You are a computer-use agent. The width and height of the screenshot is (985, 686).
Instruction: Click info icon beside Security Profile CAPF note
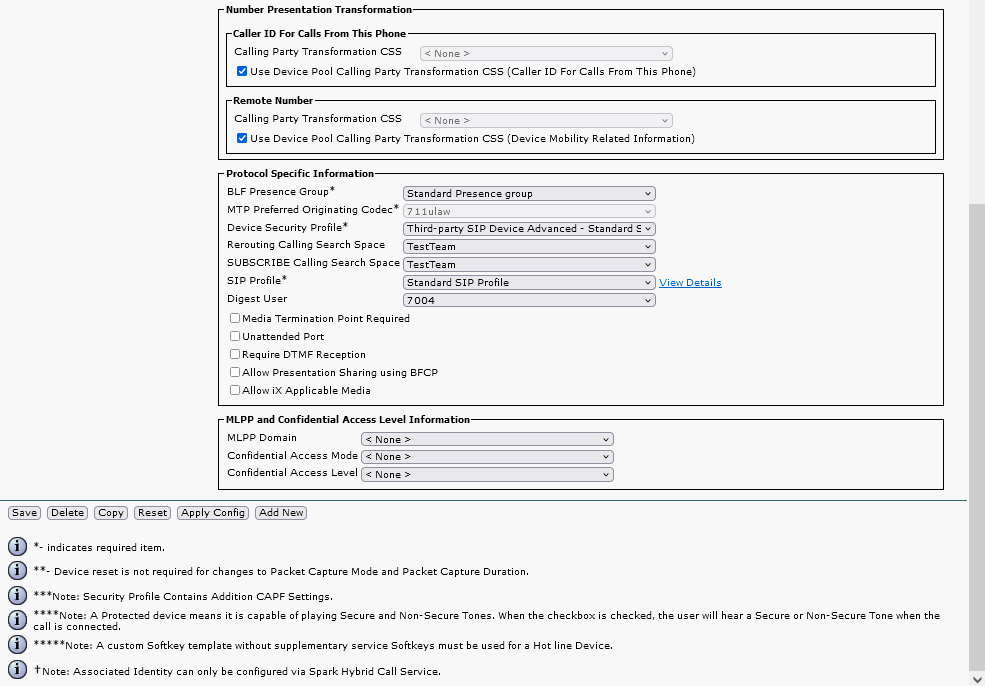(x=17, y=595)
